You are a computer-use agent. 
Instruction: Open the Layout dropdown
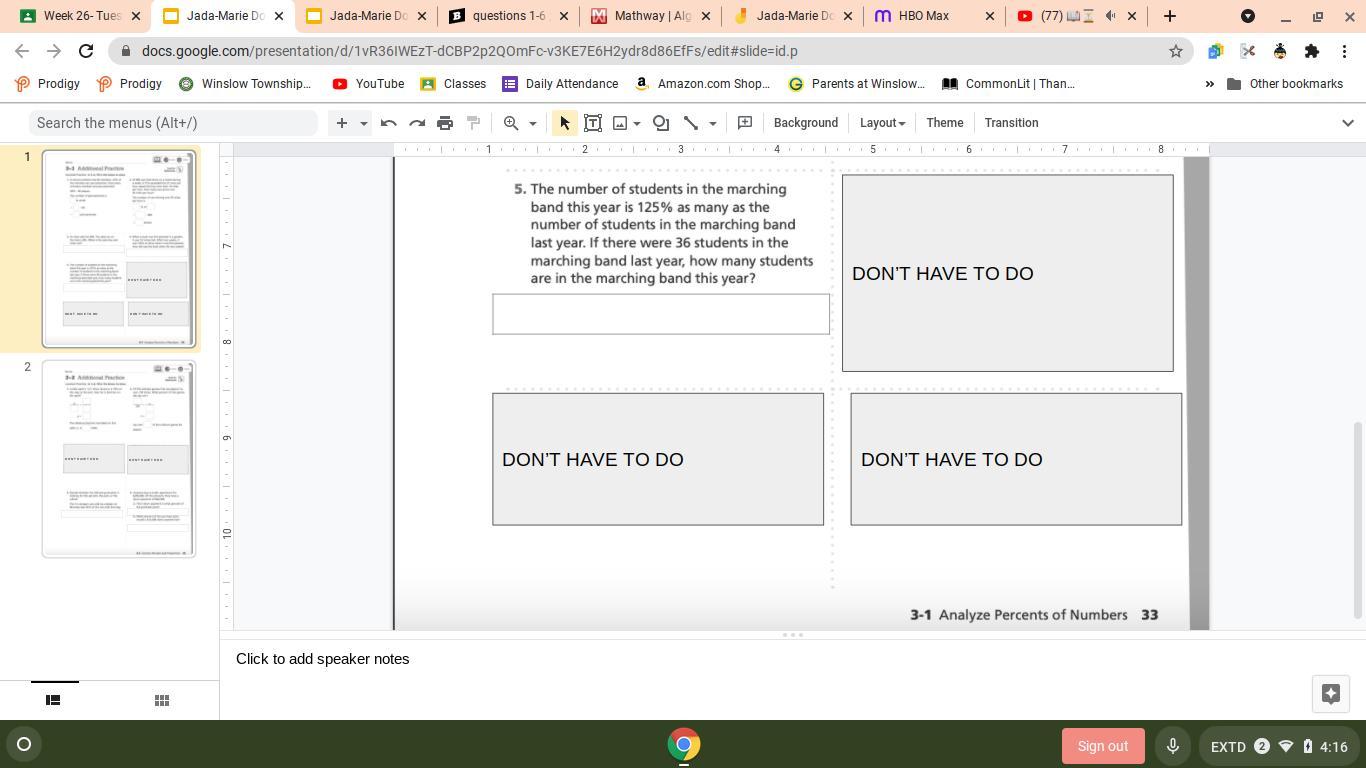click(x=882, y=123)
